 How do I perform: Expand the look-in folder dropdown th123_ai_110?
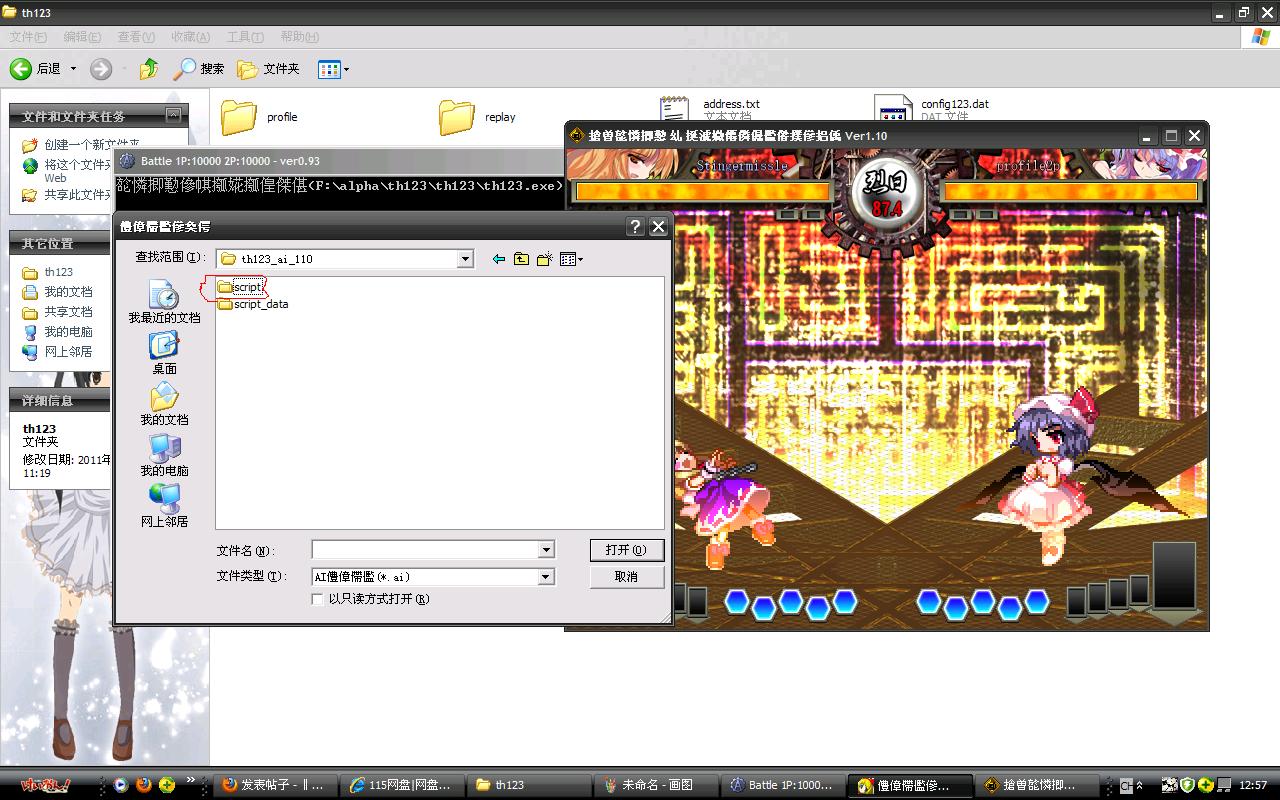(x=465, y=259)
